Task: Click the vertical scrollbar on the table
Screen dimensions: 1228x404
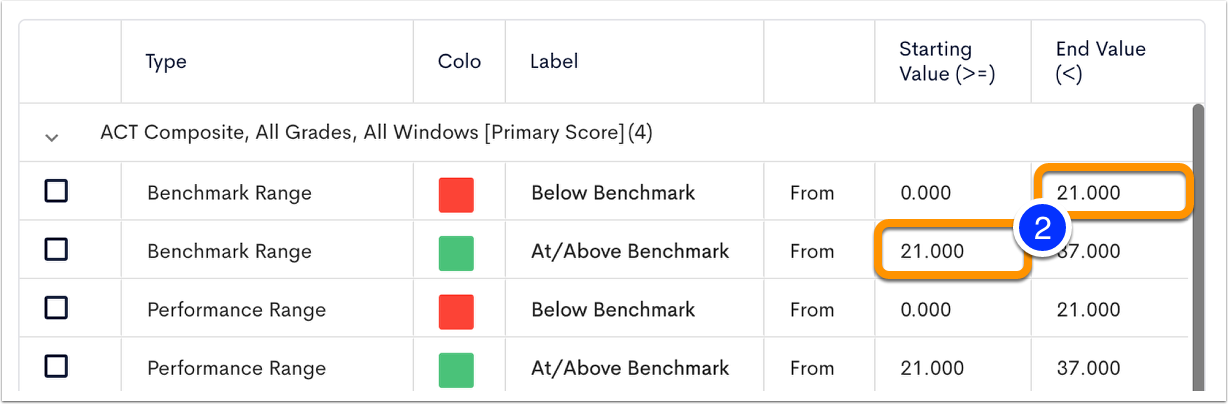Action: (x=1198, y=250)
